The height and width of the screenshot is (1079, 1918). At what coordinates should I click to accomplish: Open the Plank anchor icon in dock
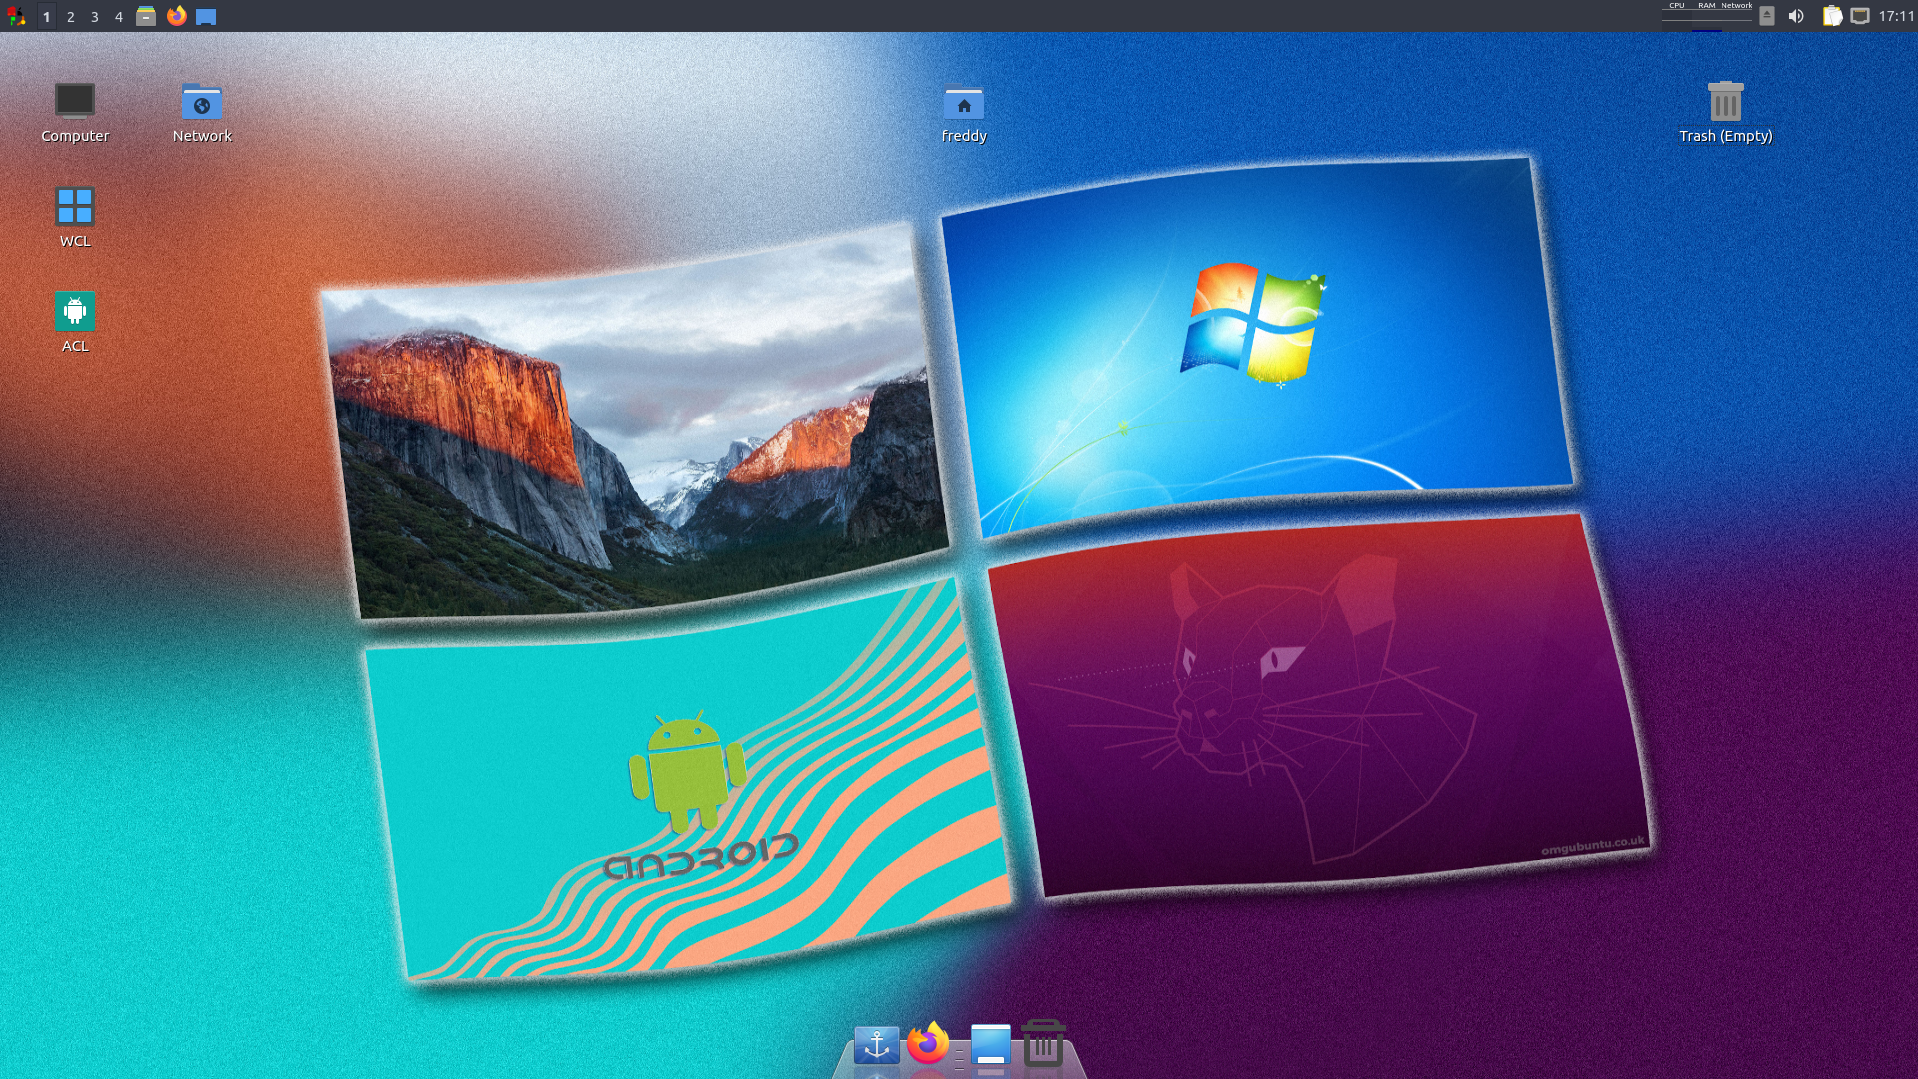tap(876, 1045)
